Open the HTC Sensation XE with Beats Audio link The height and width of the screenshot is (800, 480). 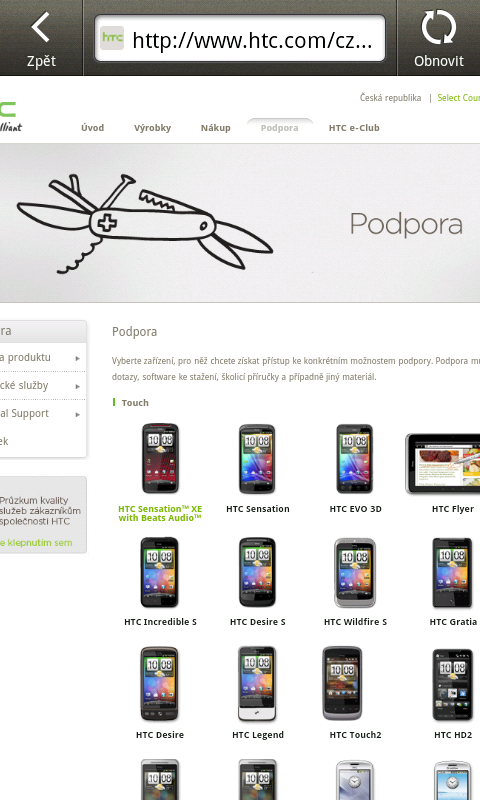[160, 513]
